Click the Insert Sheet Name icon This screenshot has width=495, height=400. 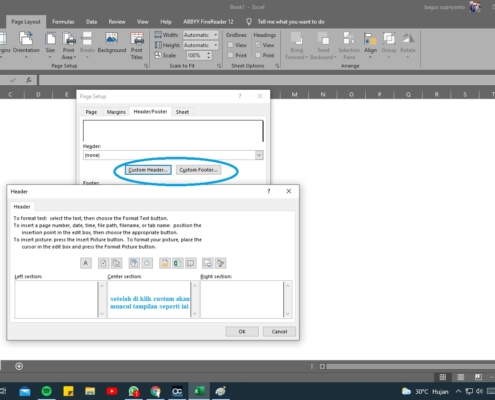(190, 263)
